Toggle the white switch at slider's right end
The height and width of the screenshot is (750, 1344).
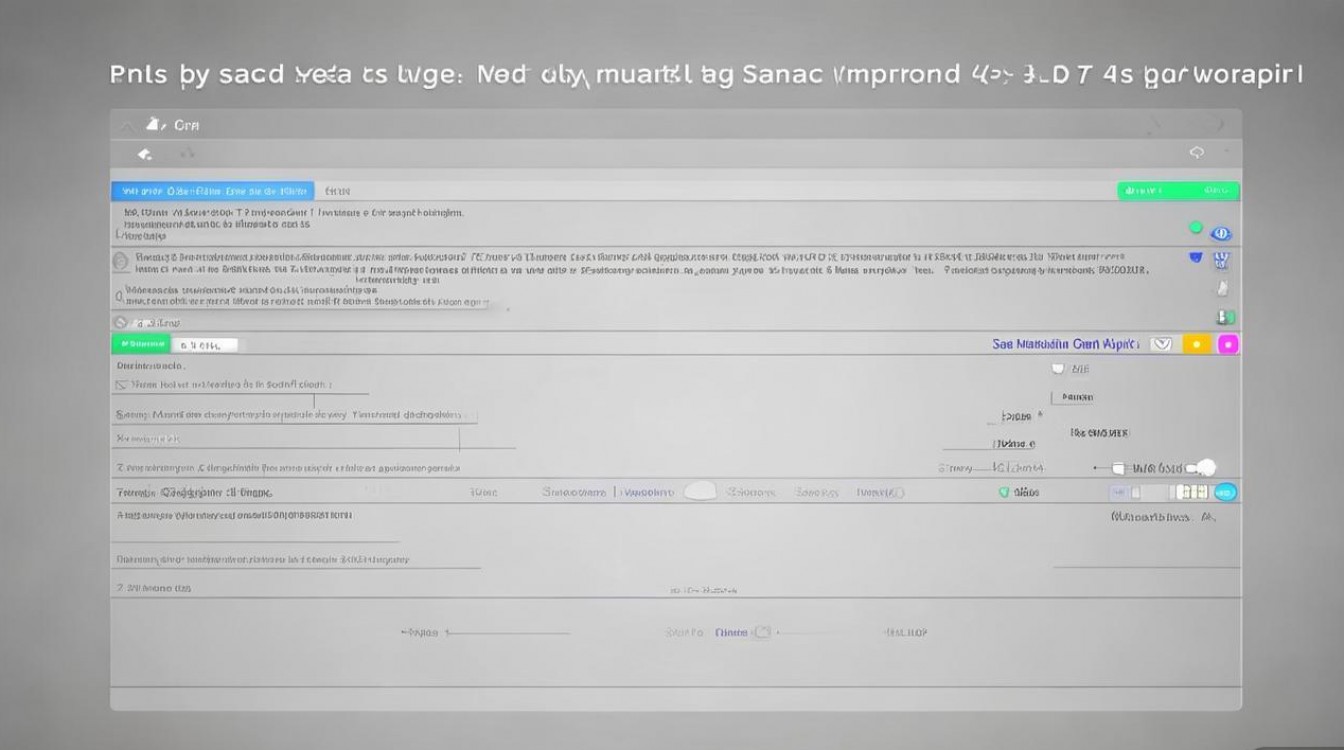click(1206, 467)
